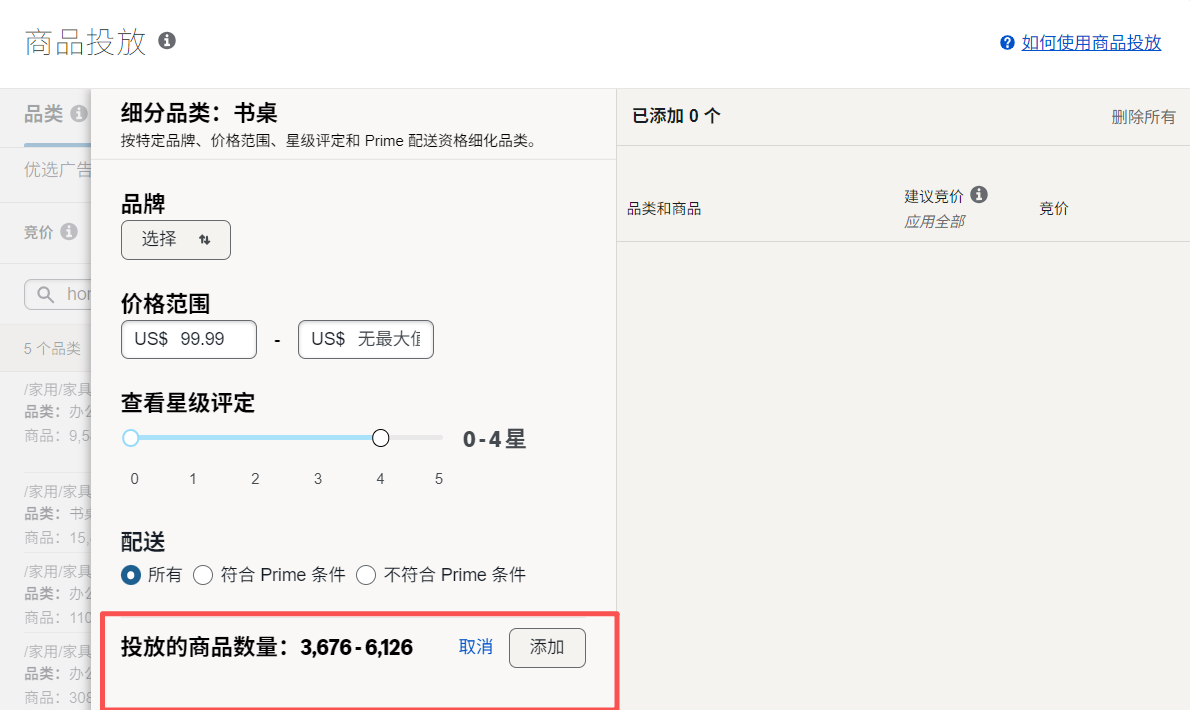
Task: Click the blue question-mark help icon
Action: [1007, 43]
